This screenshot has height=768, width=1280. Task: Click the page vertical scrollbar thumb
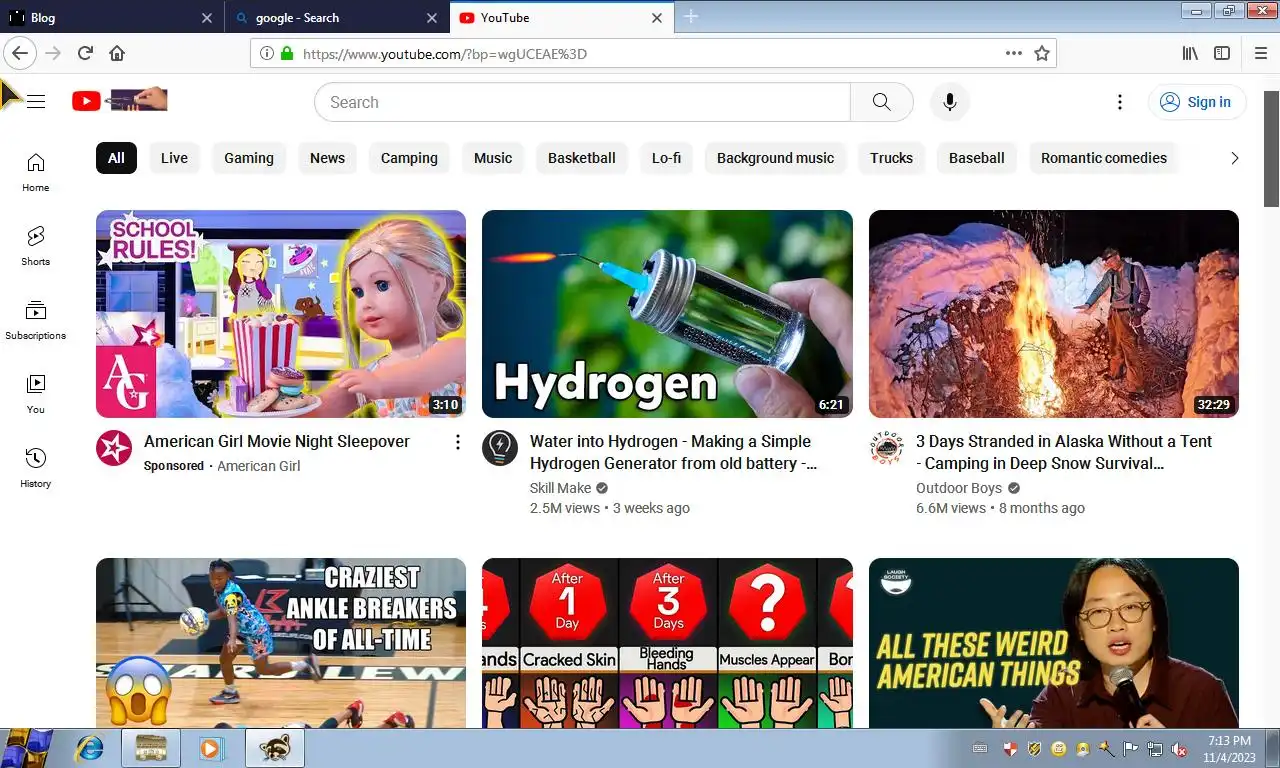point(1271,150)
